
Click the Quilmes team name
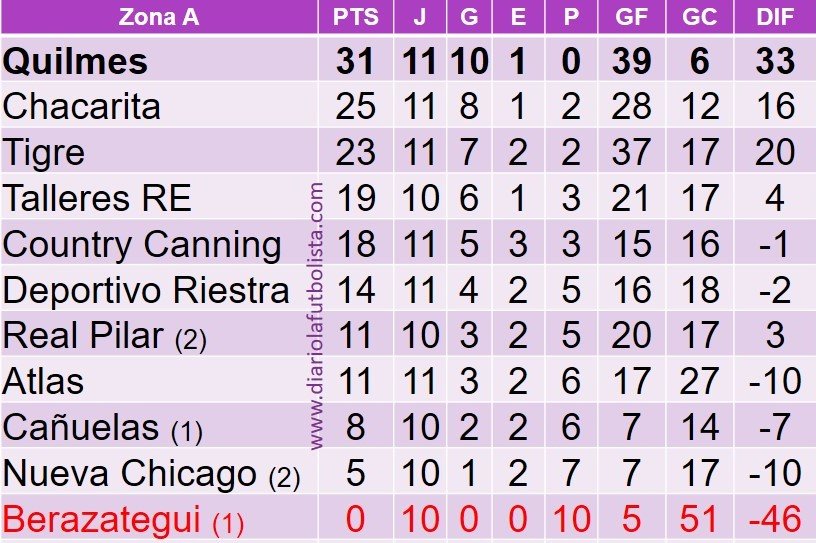[75, 61]
